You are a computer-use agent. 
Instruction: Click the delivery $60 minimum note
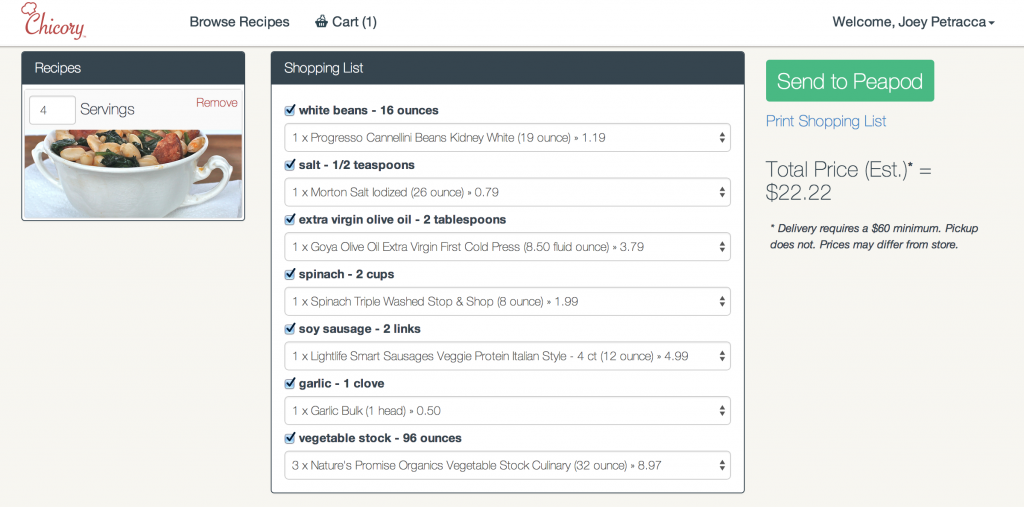click(x=874, y=237)
